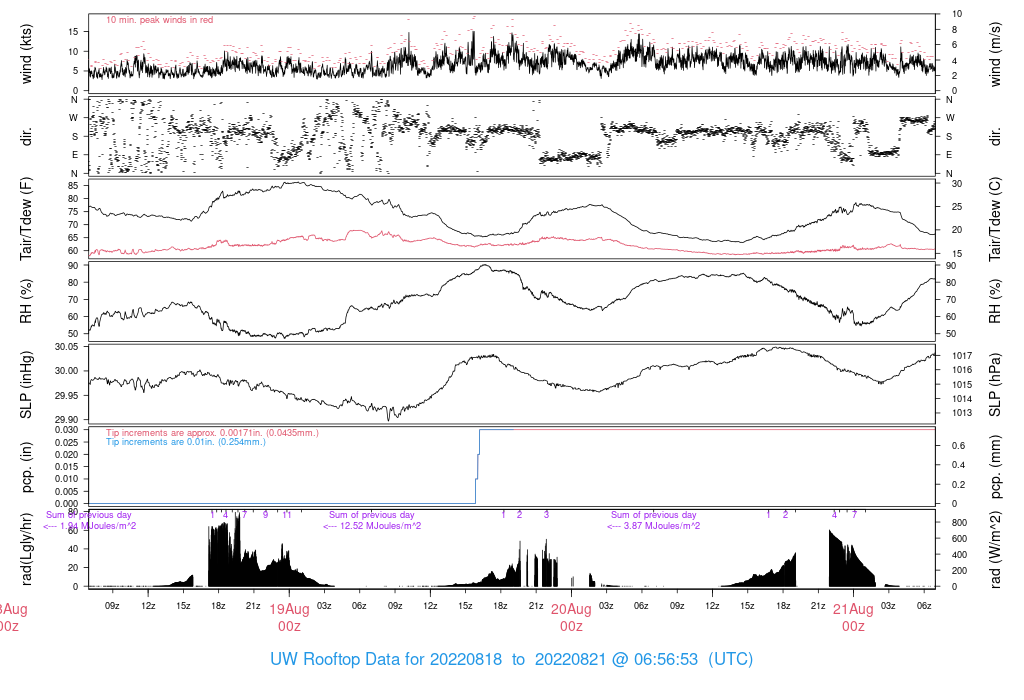The image size is (1024, 700).
Task: Click the '30.05' SLP axis value
Action: [x=67, y=347]
